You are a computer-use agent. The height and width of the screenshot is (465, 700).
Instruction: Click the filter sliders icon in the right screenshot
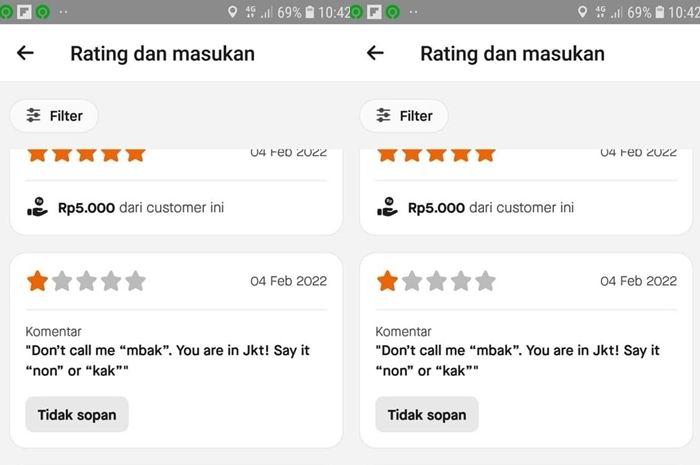coord(384,116)
